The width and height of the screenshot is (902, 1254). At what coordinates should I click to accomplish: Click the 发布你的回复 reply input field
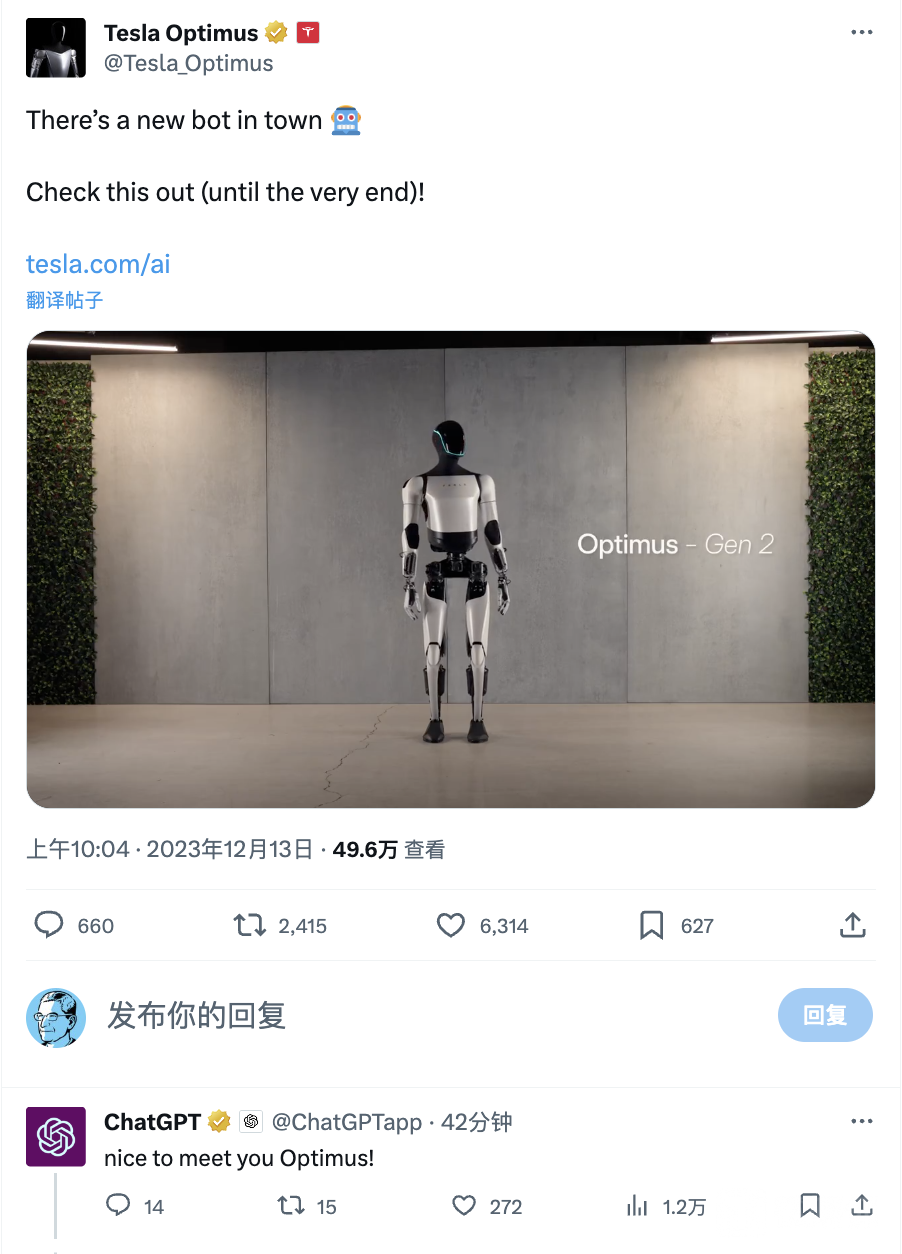[430, 1016]
